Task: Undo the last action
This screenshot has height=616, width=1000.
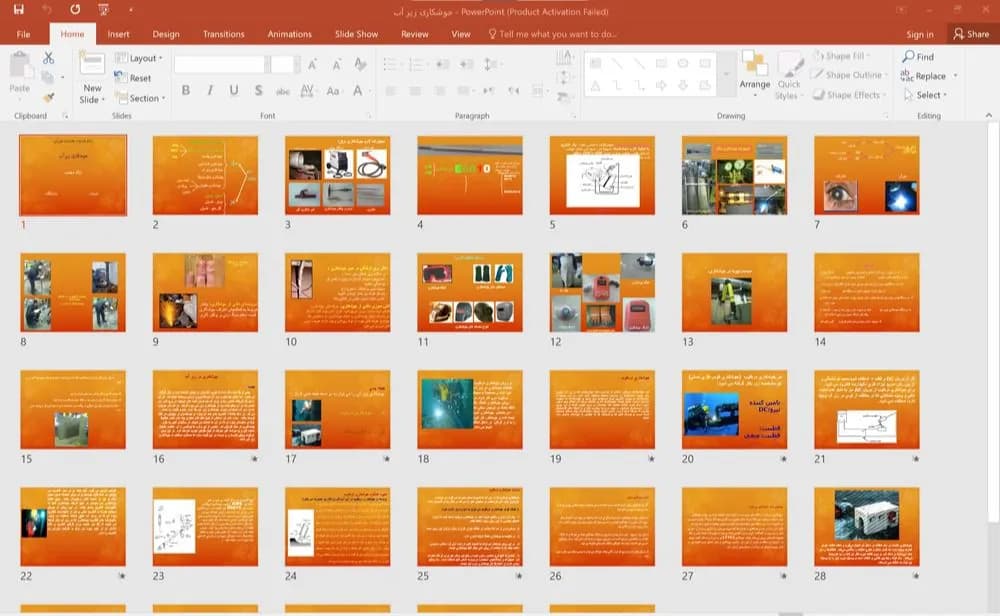Action: 47,10
